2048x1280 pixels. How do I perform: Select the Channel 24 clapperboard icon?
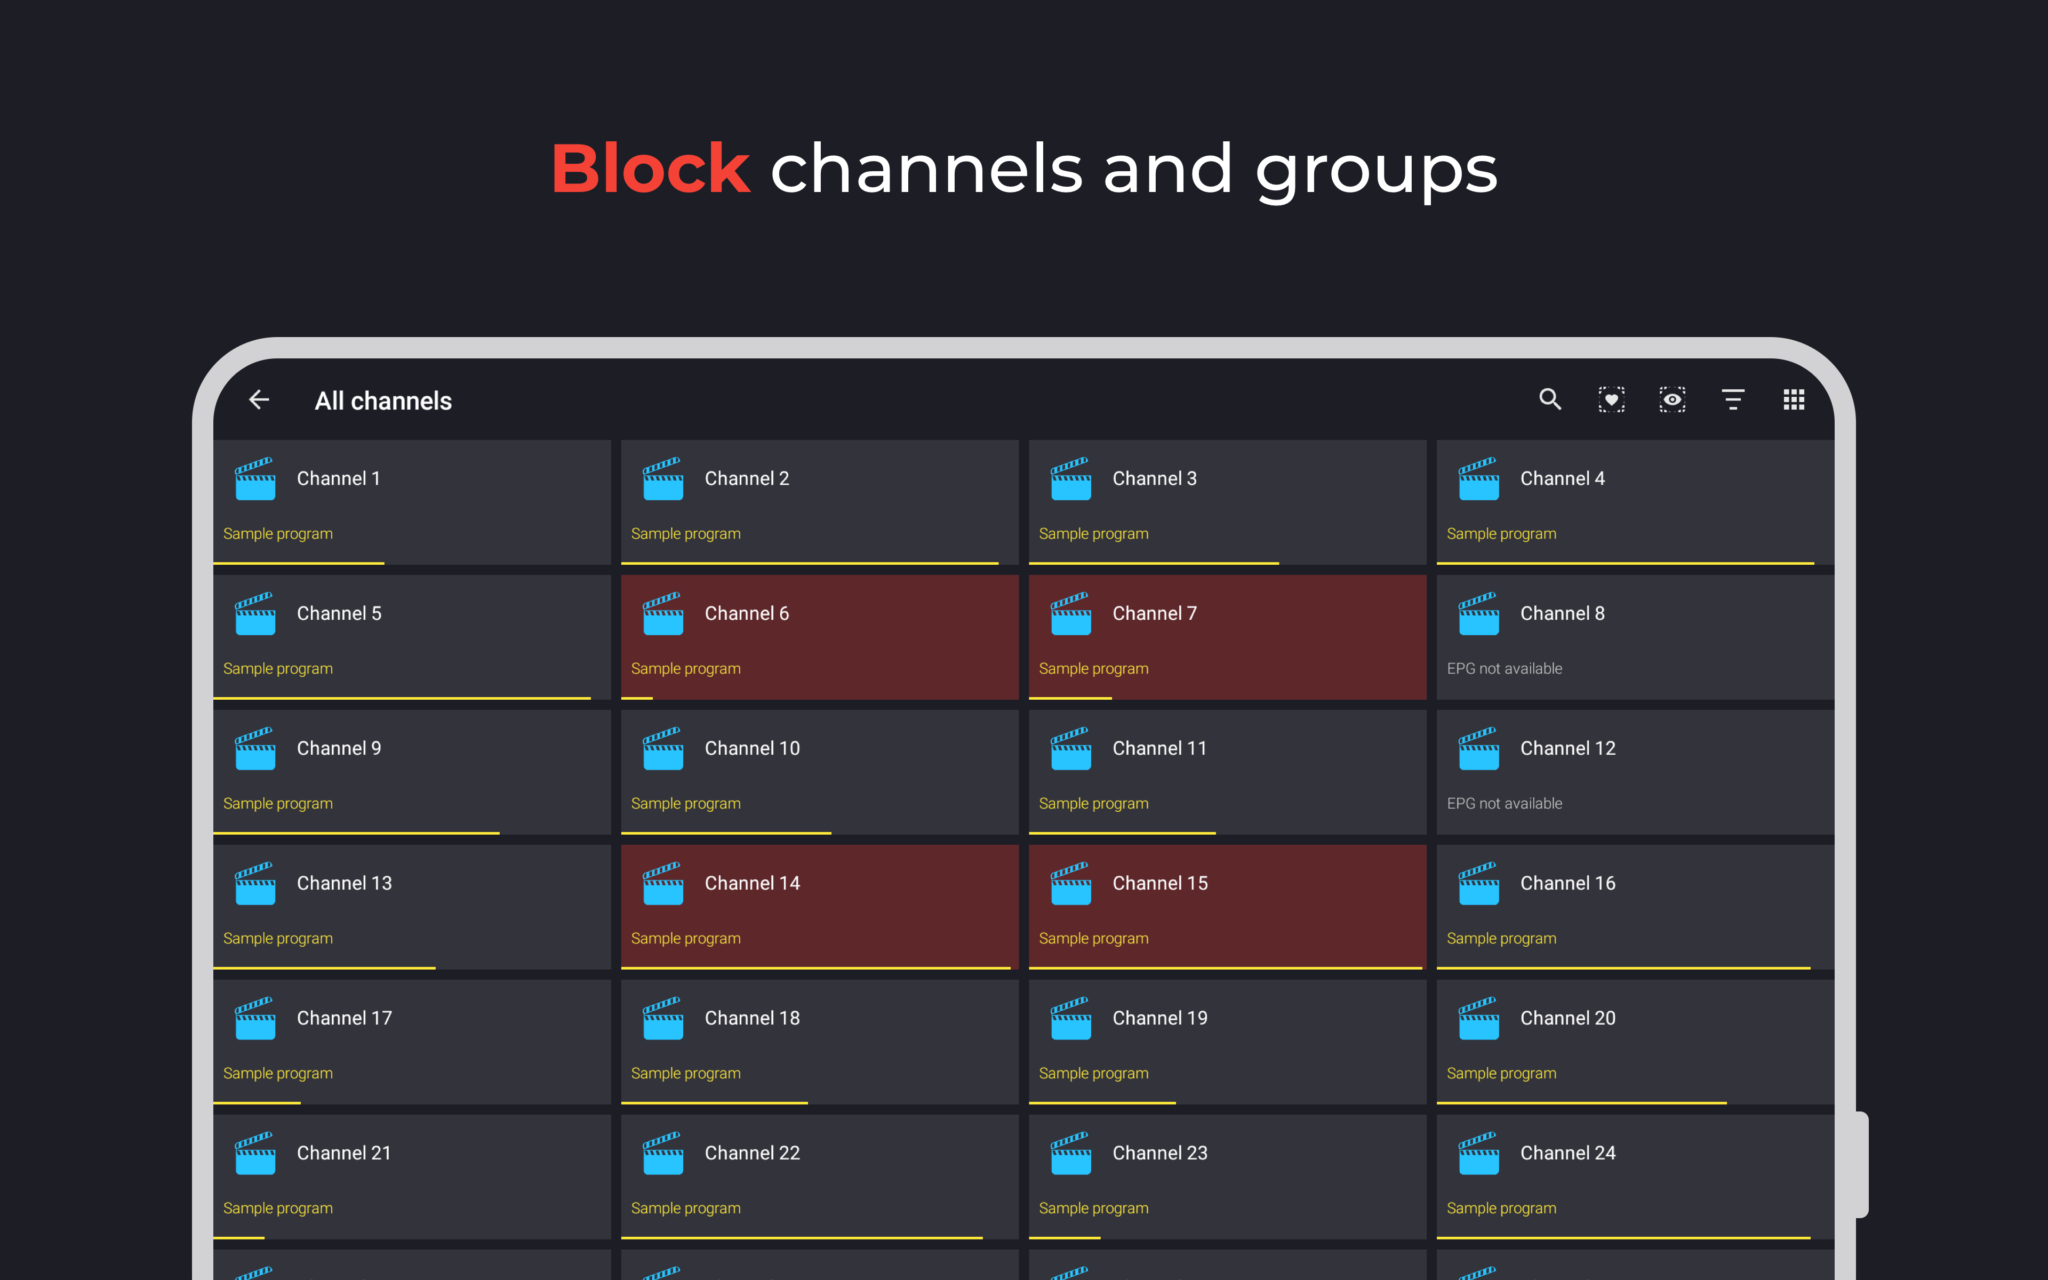(x=1478, y=1153)
